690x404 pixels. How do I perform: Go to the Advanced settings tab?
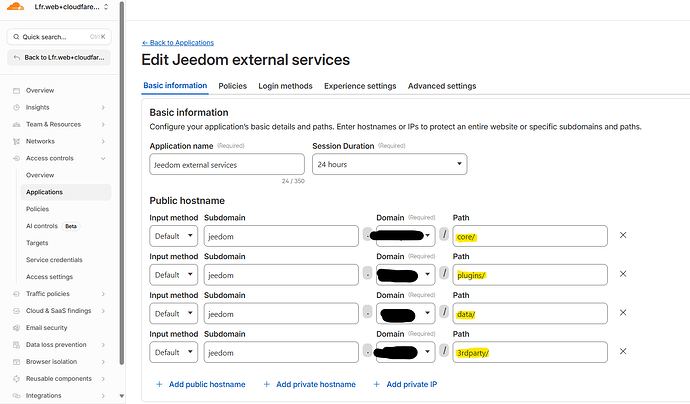(x=441, y=86)
